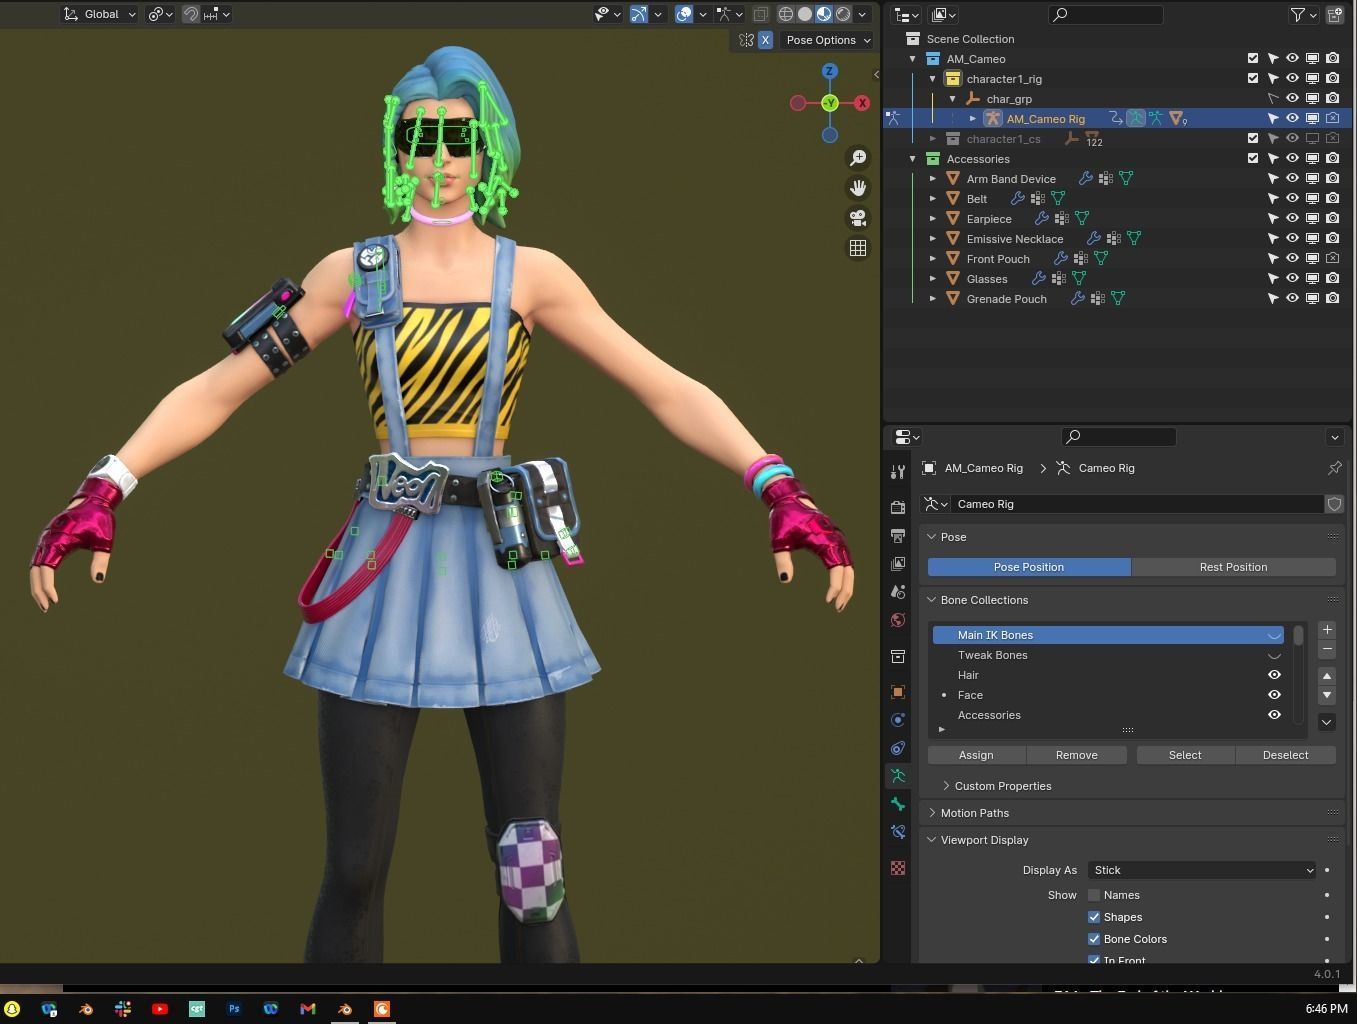Click the blue Z axis on the navigation gizmo
Viewport: 1357px width, 1024px height.
[829, 71]
